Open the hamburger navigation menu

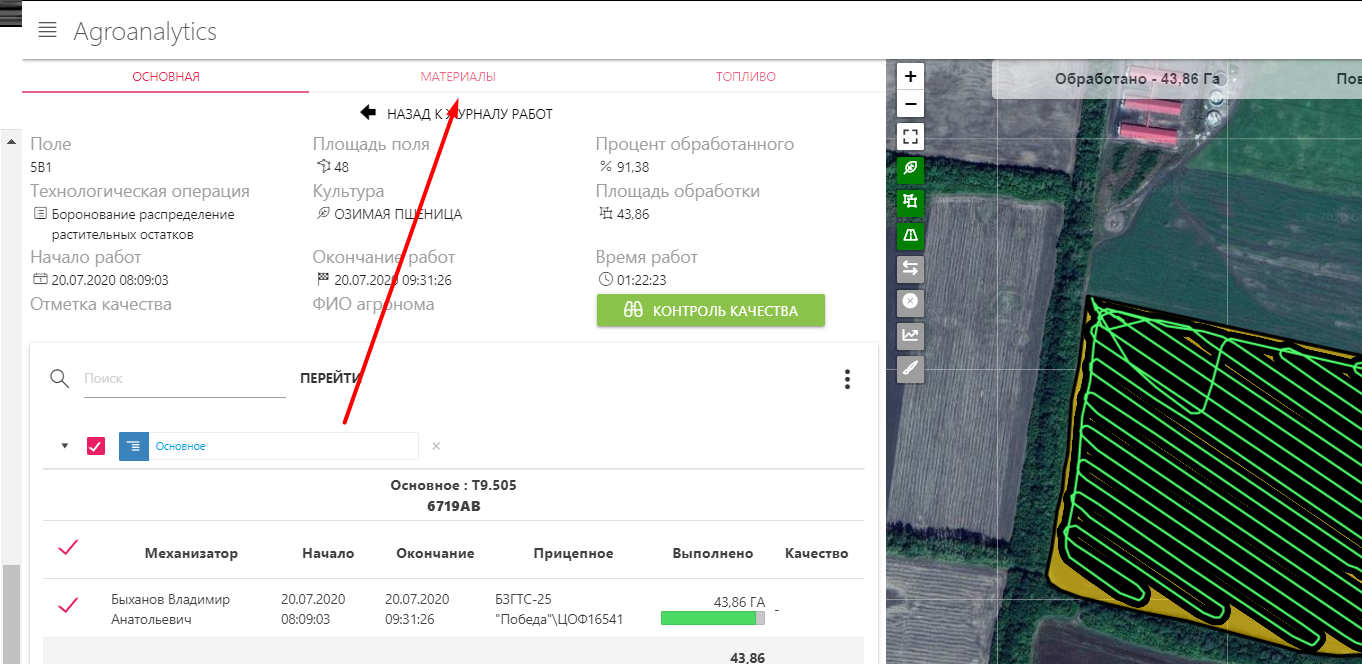pos(47,30)
